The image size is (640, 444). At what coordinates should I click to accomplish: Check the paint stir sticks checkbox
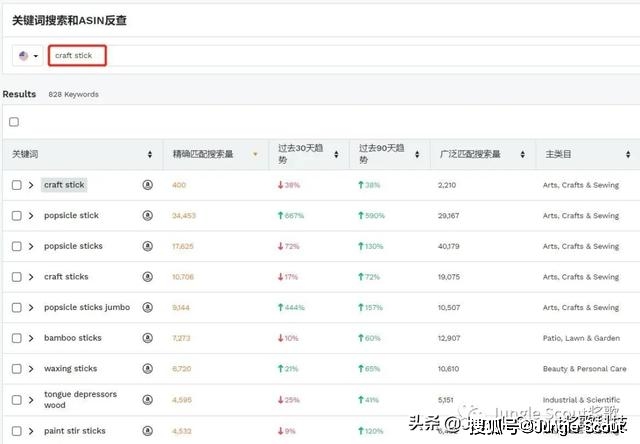(x=16, y=431)
